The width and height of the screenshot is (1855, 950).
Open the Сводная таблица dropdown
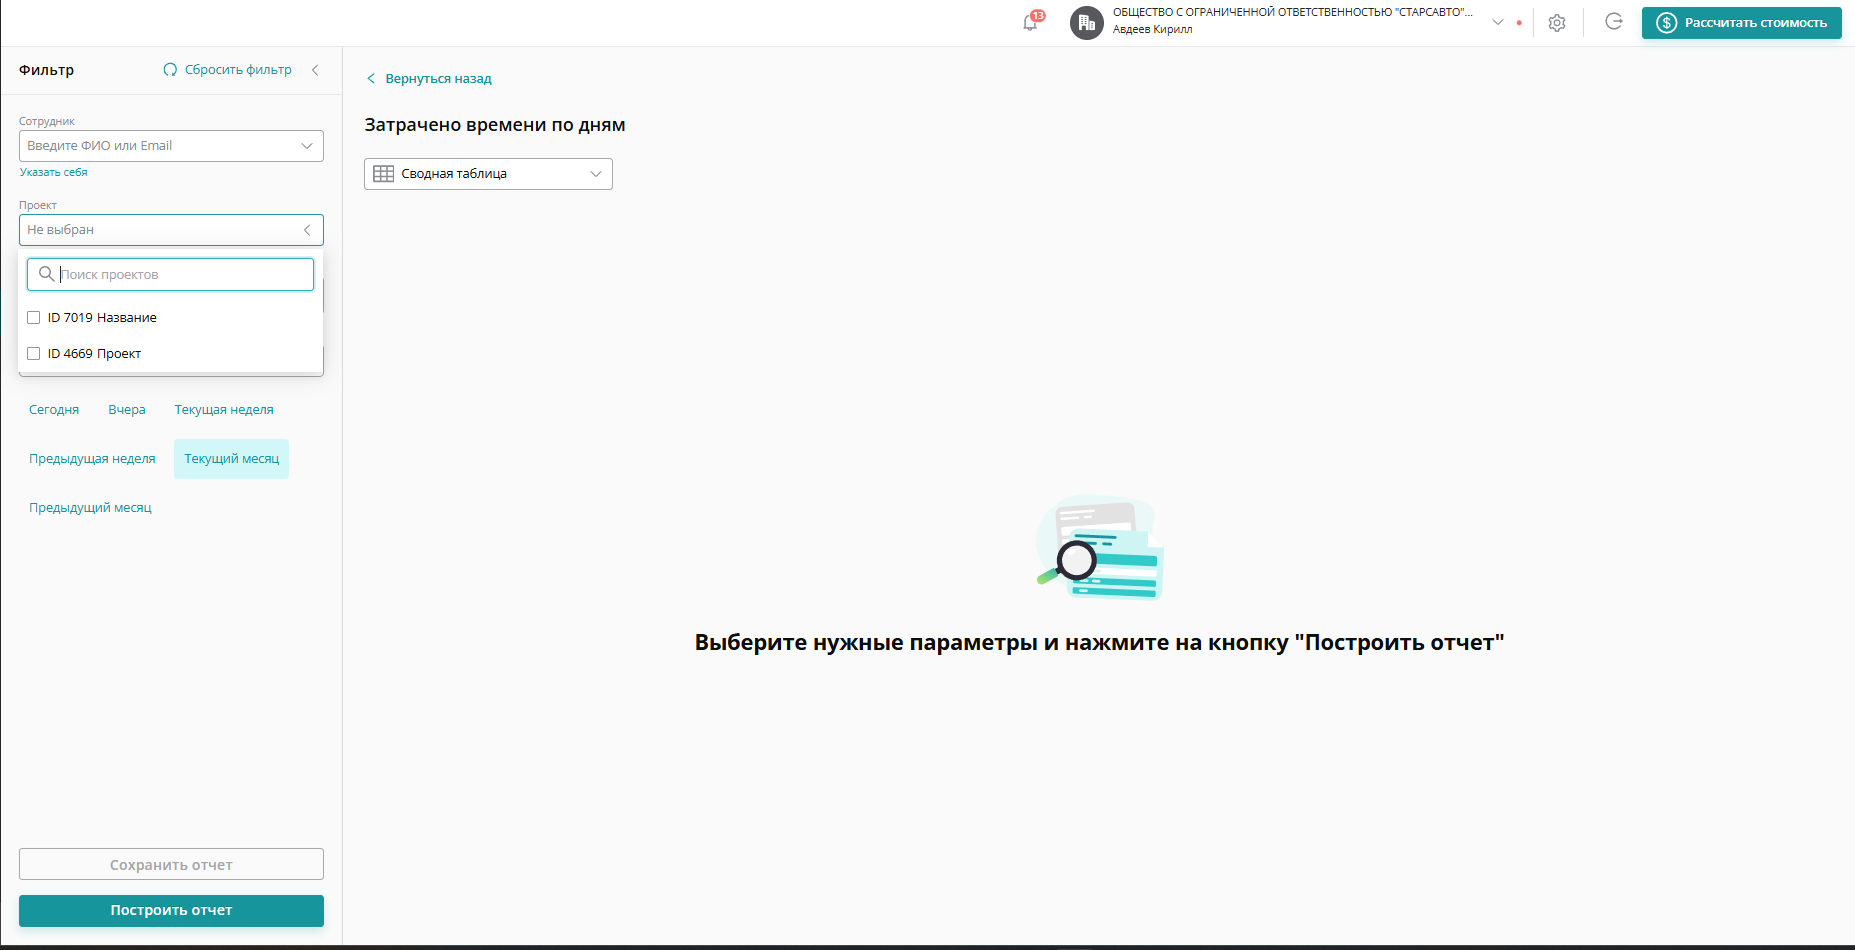(488, 173)
